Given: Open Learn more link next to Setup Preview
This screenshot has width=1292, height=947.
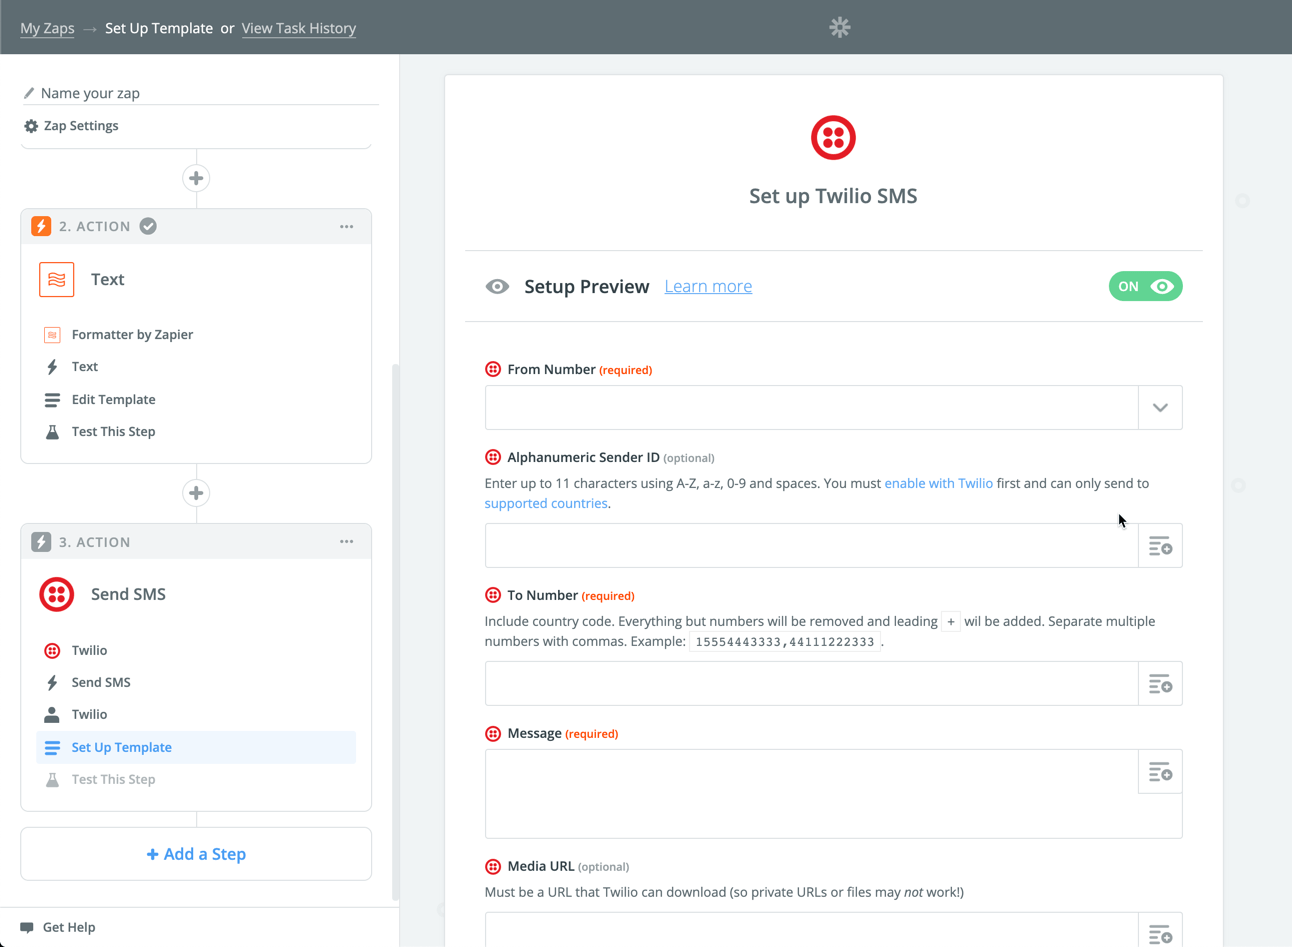Looking at the screenshot, I should coord(708,286).
